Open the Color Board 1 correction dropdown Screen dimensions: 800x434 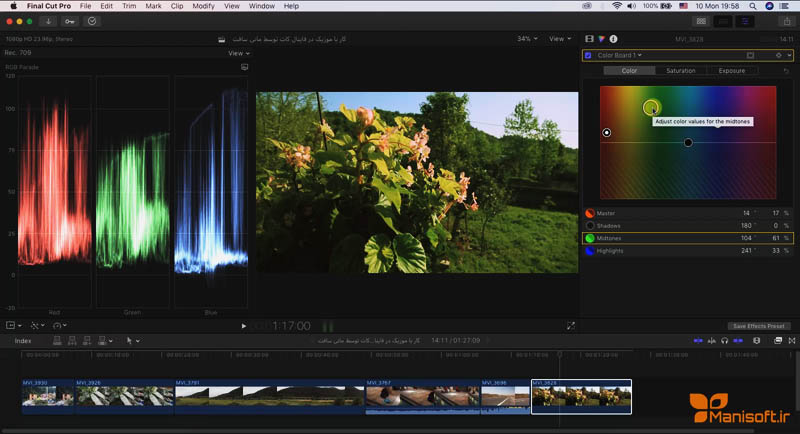[x=619, y=55]
